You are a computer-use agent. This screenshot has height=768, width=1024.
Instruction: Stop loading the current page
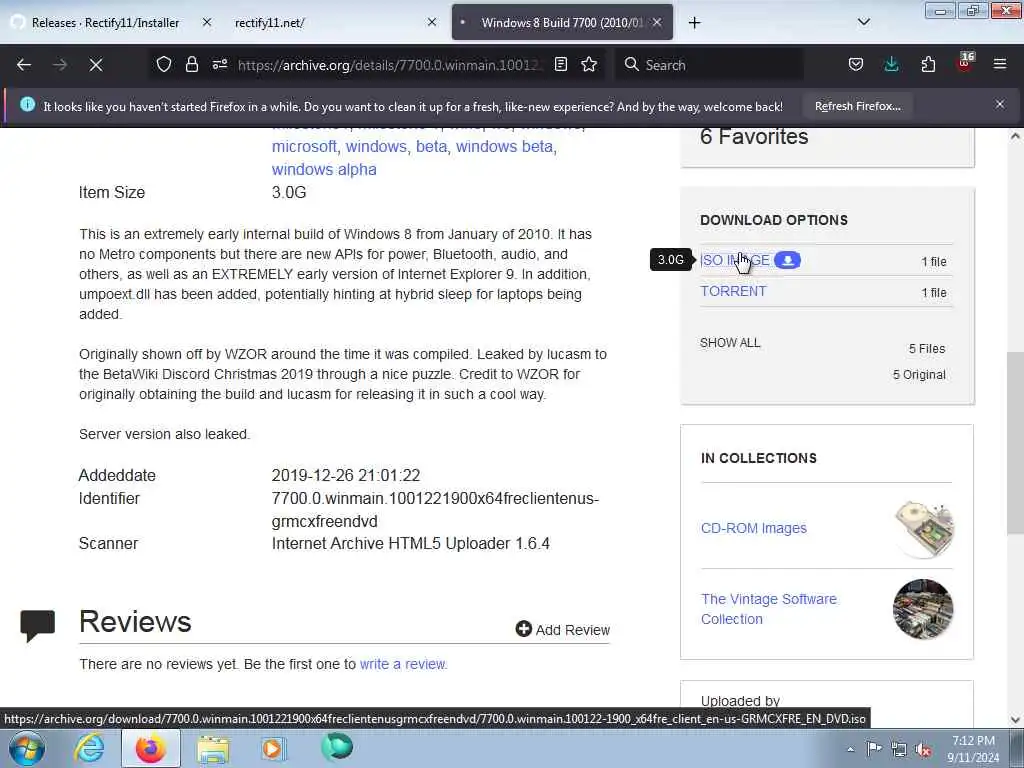click(96, 65)
